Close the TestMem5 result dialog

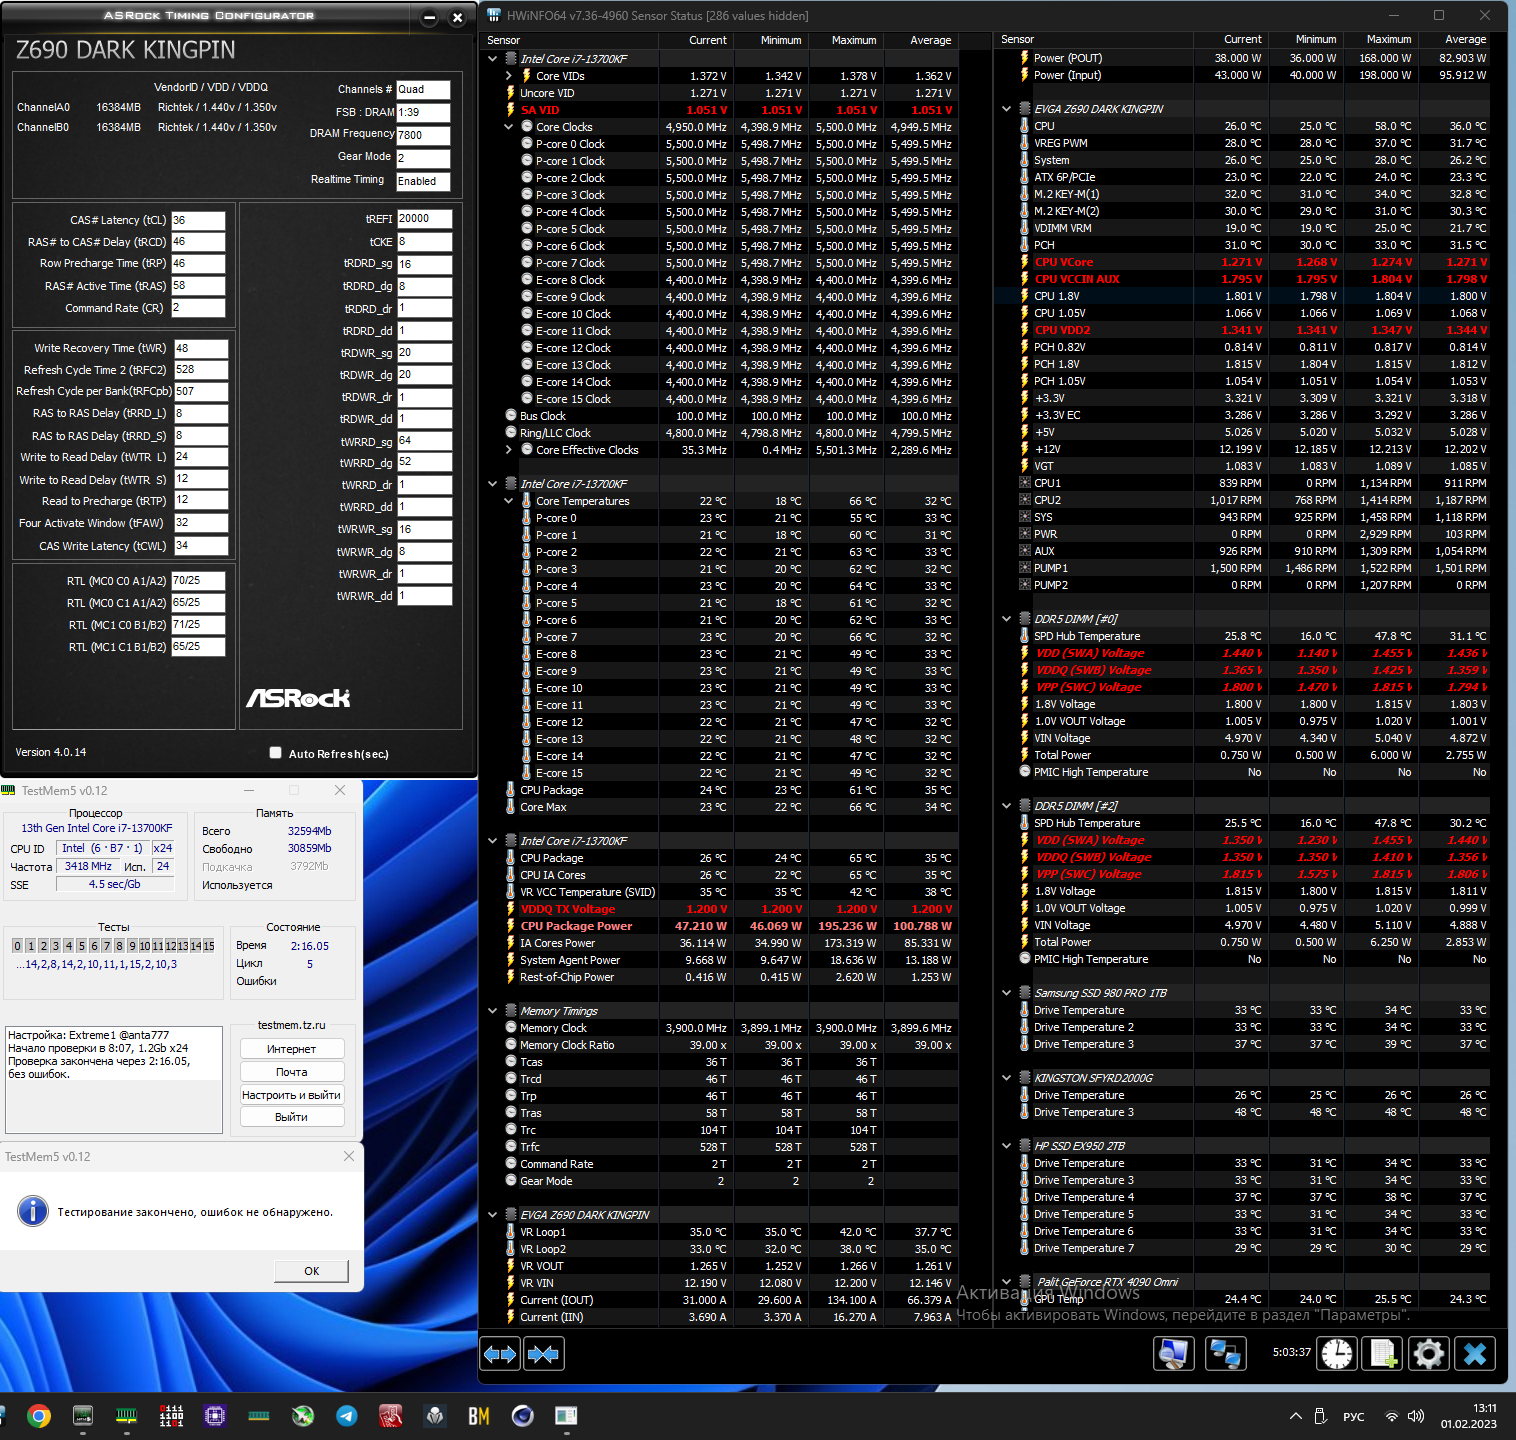[349, 1156]
